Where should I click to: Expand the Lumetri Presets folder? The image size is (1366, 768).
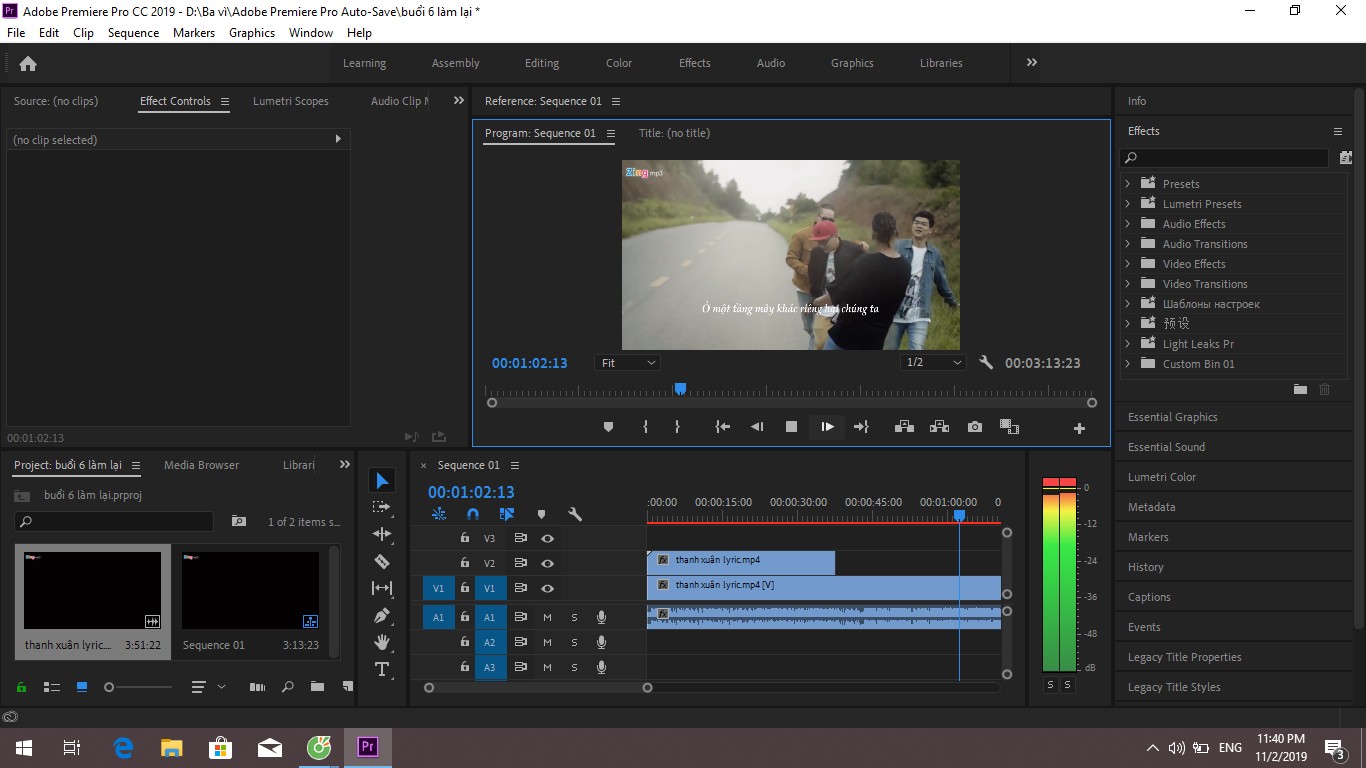tap(1128, 204)
